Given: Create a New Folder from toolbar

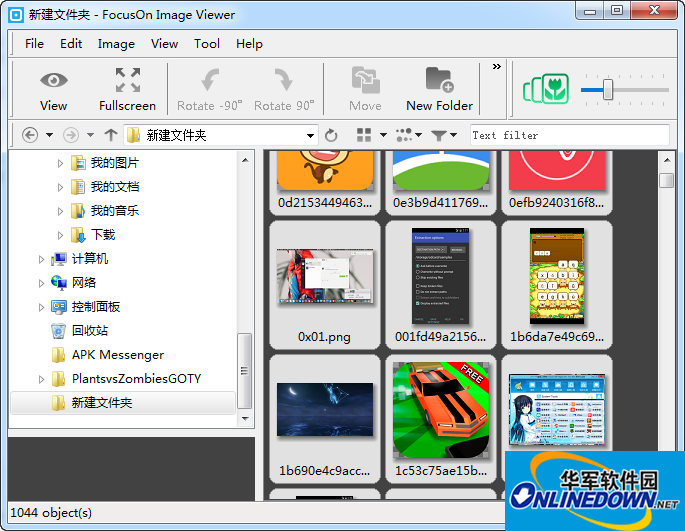Looking at the screenshot, I should click(439, 90).
